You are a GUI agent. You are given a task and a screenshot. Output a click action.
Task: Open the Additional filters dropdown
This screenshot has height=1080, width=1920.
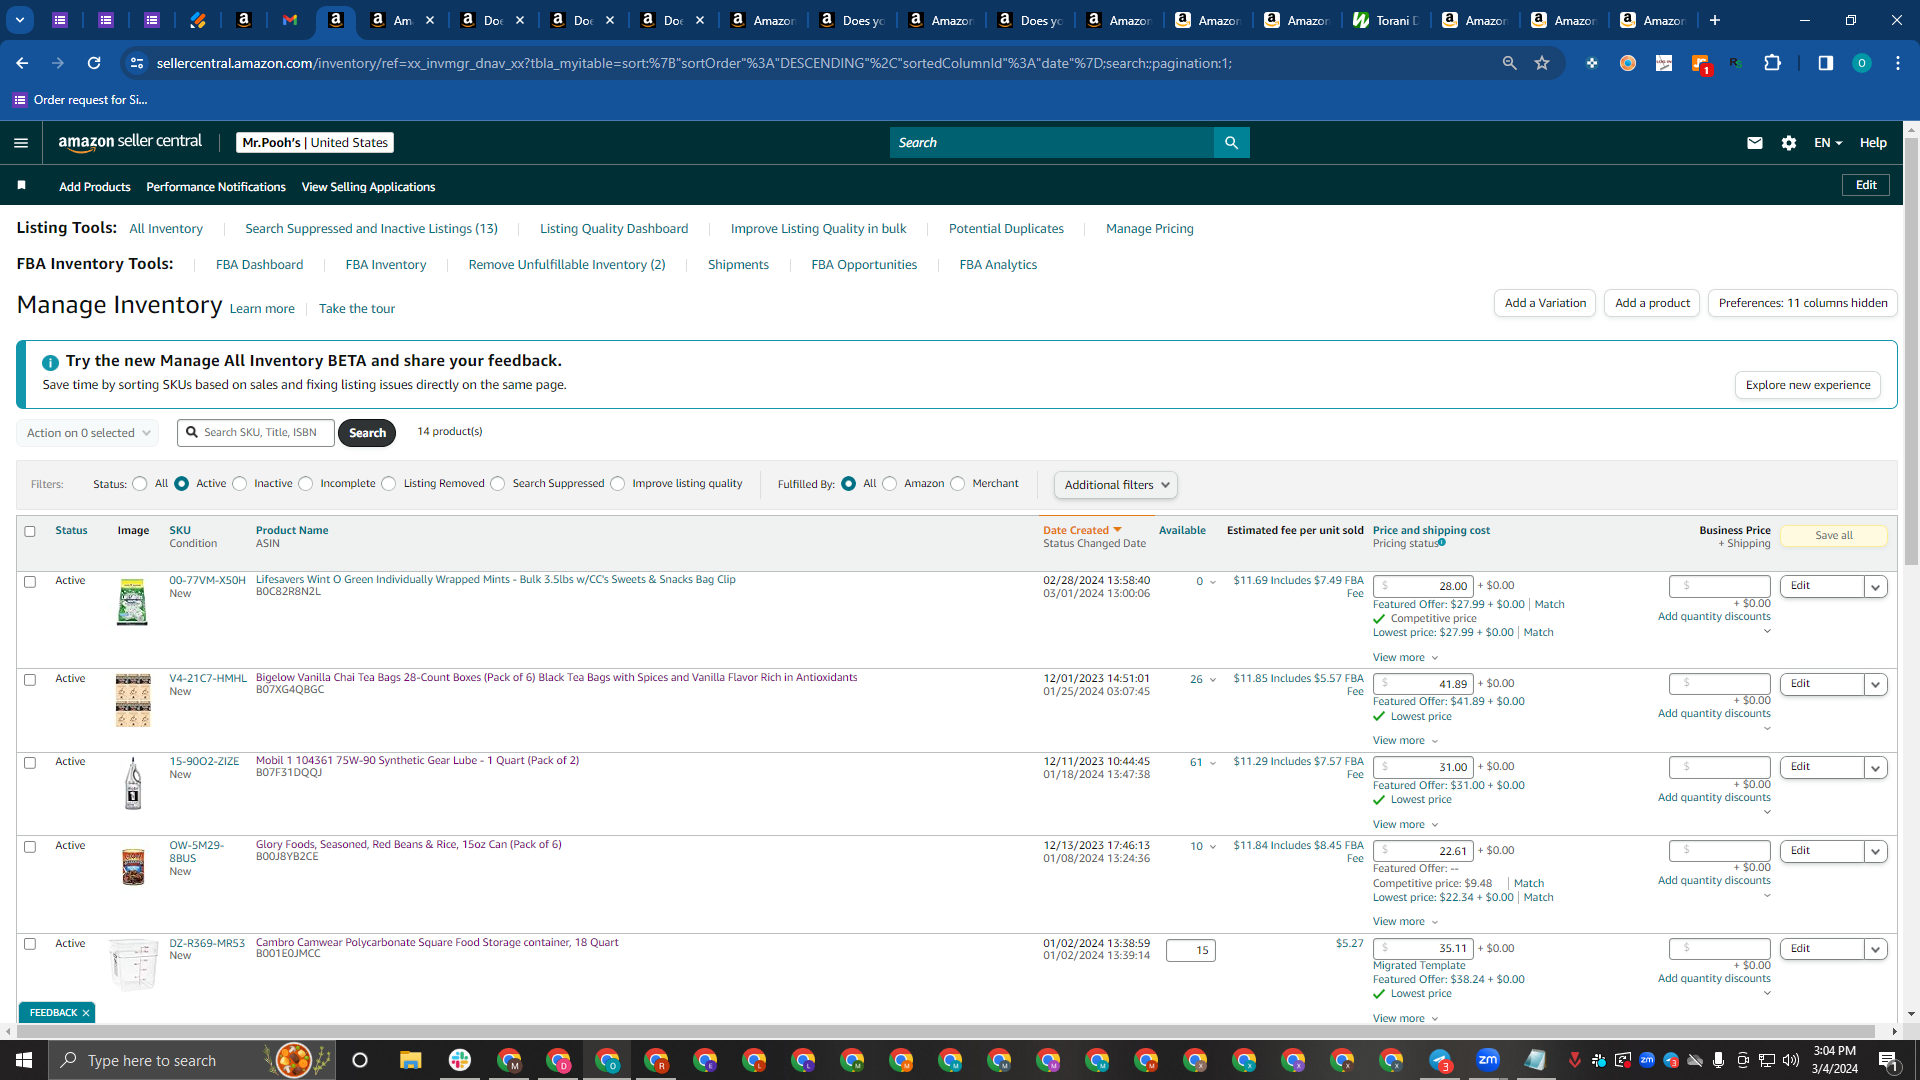1116,485
